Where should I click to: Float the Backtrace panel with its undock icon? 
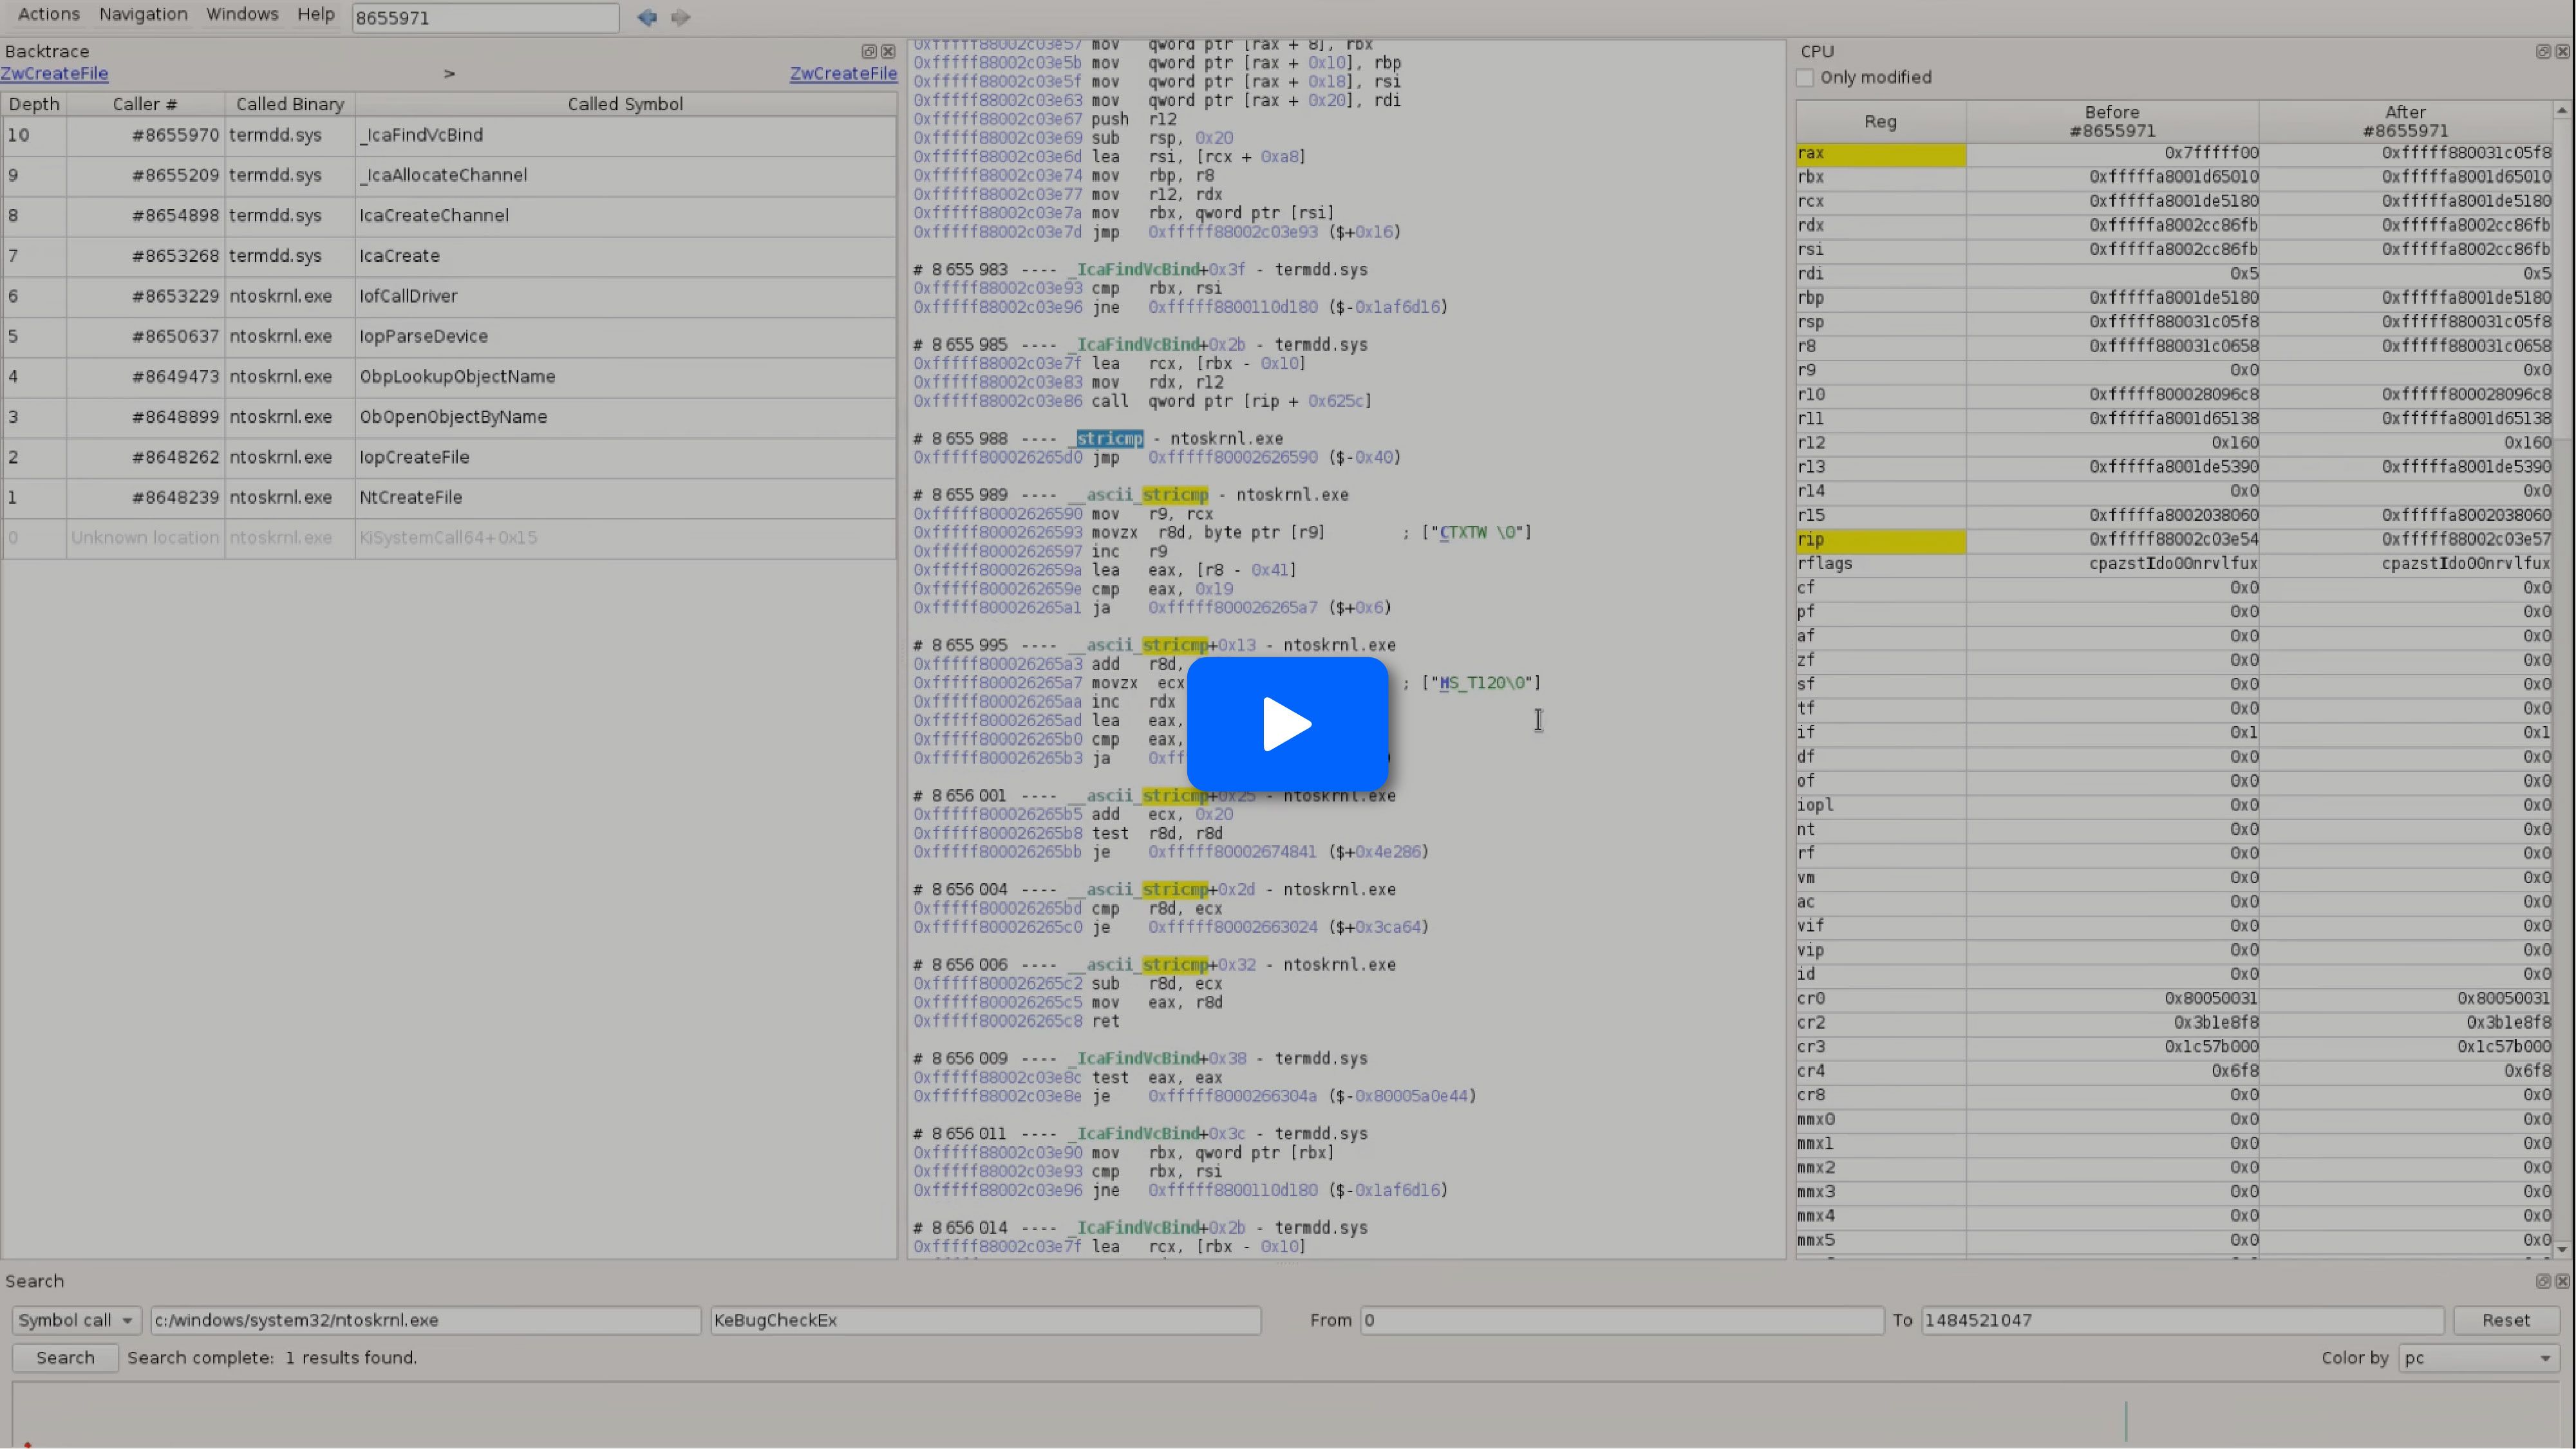868,51
